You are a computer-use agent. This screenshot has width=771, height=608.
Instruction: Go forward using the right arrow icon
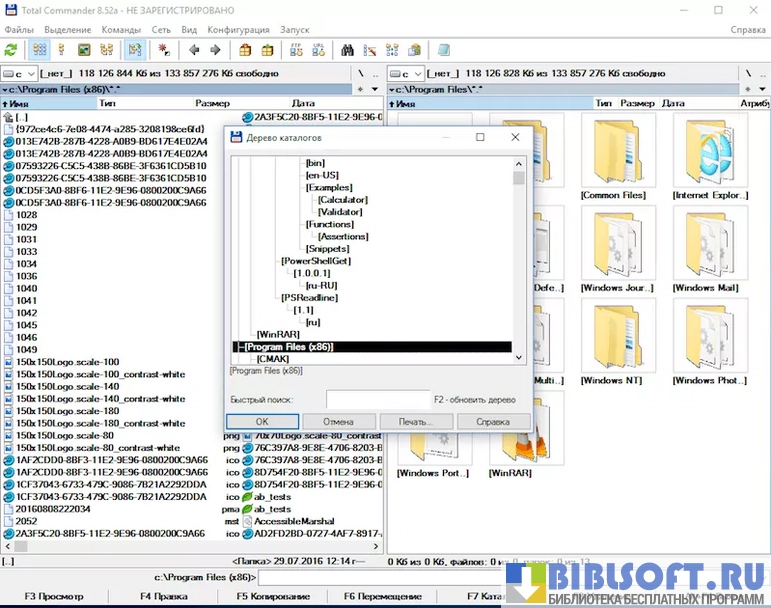click(x=215, y=49)
